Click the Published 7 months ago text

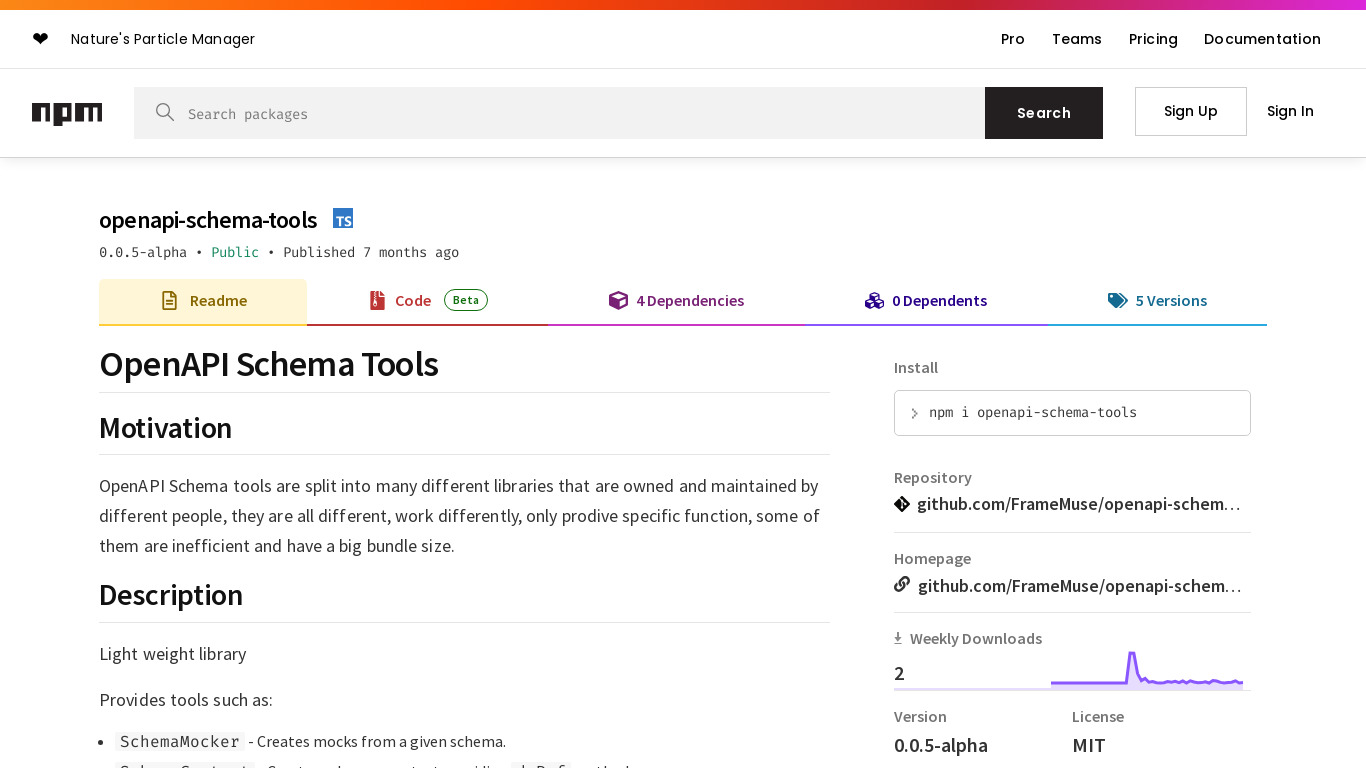click(371, 252)
